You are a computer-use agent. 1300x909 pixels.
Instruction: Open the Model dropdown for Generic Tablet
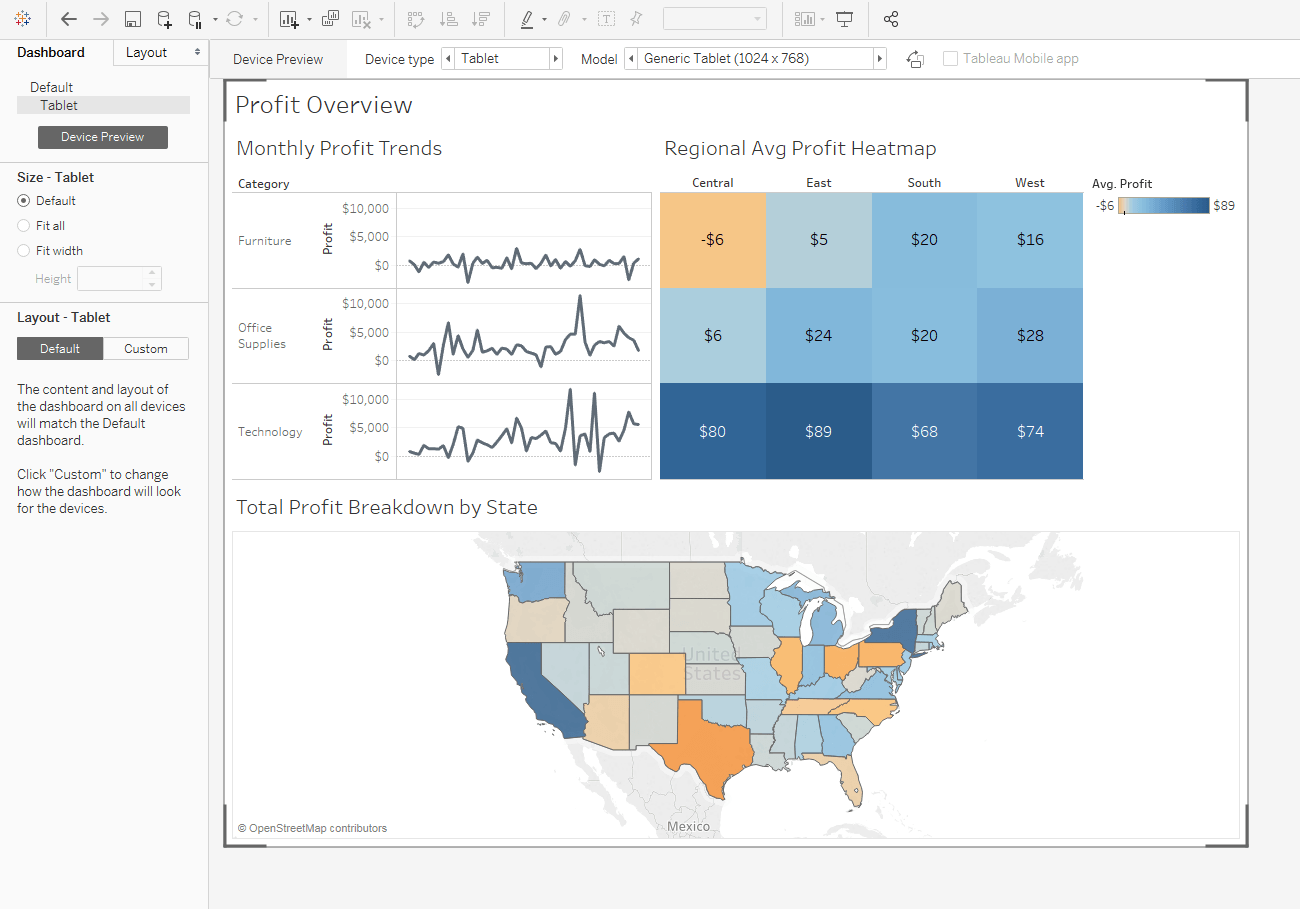pos(755,59)
